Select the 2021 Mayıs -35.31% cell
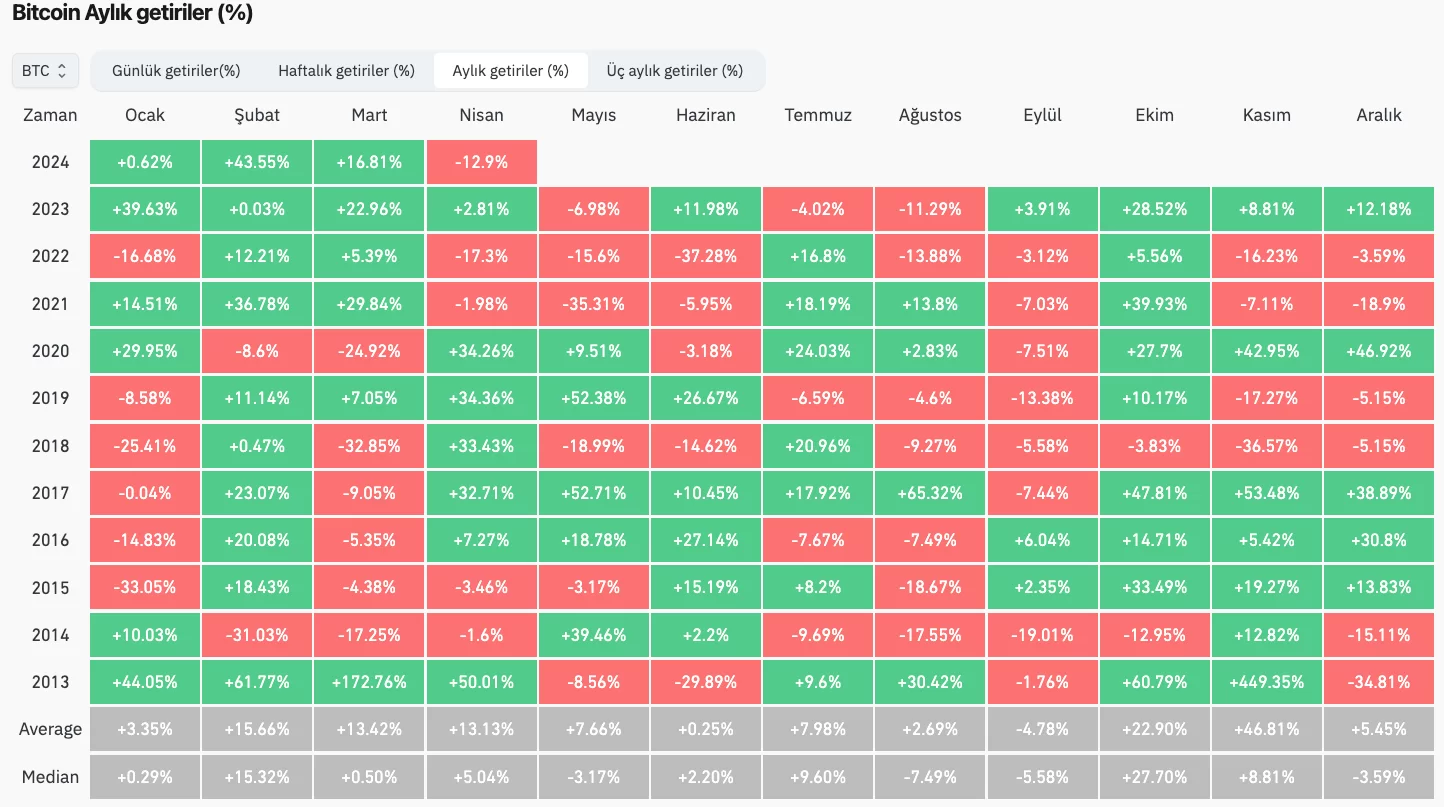This screenshot has height=807, width=1444. [593, 303]
